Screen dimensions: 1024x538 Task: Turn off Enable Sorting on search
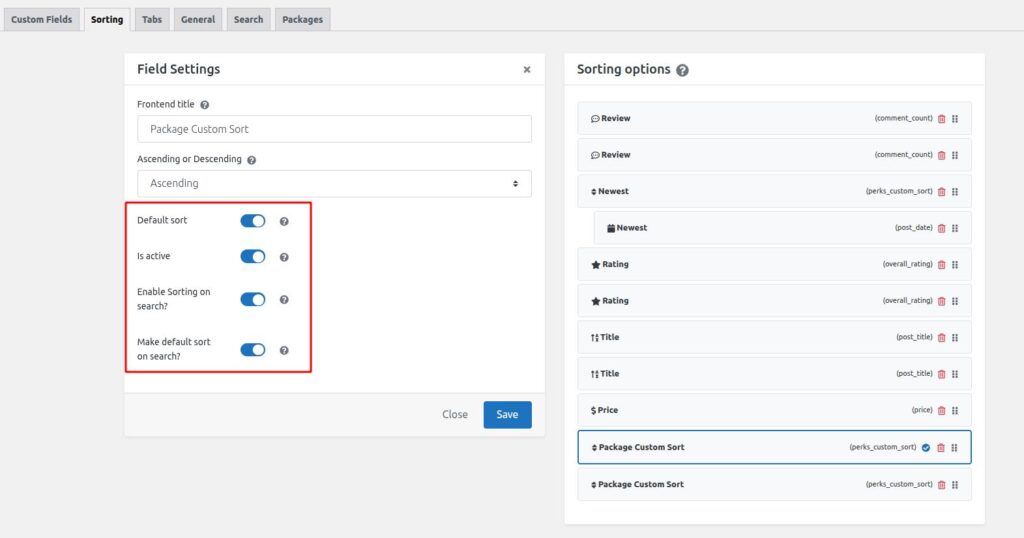coord(253,299)
